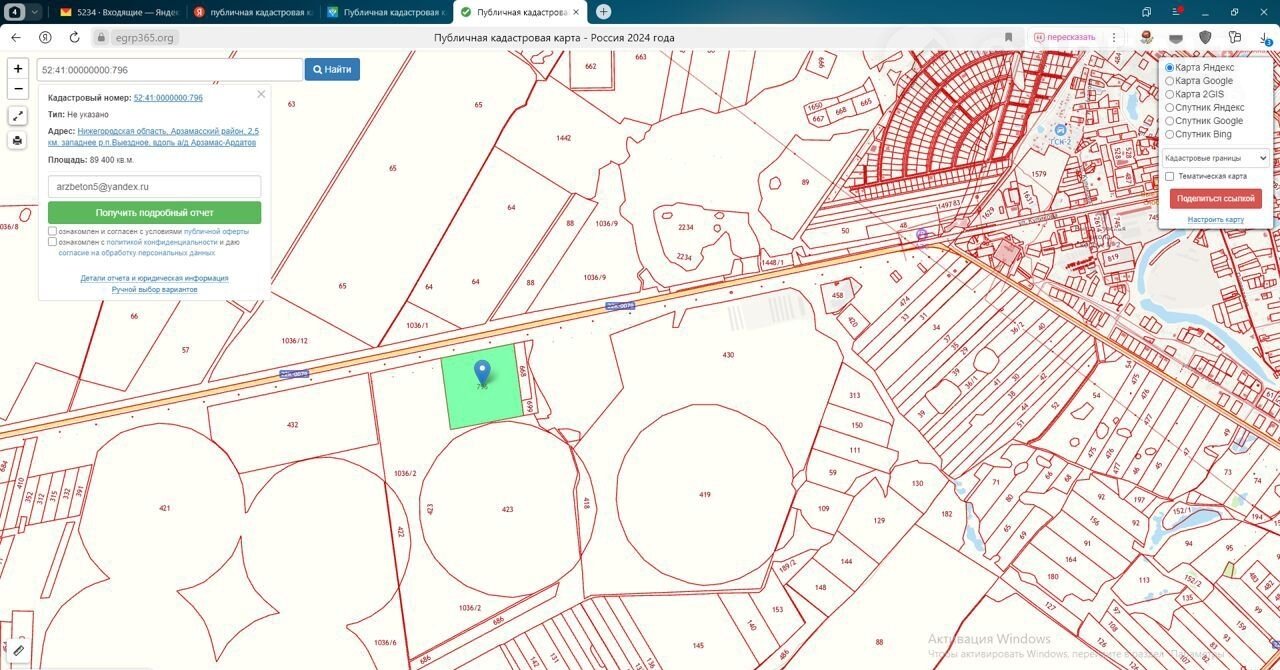The height and width of the screenshot is (670, 1280).
Task: Click the print map icon
Action: tap(18, 141)
